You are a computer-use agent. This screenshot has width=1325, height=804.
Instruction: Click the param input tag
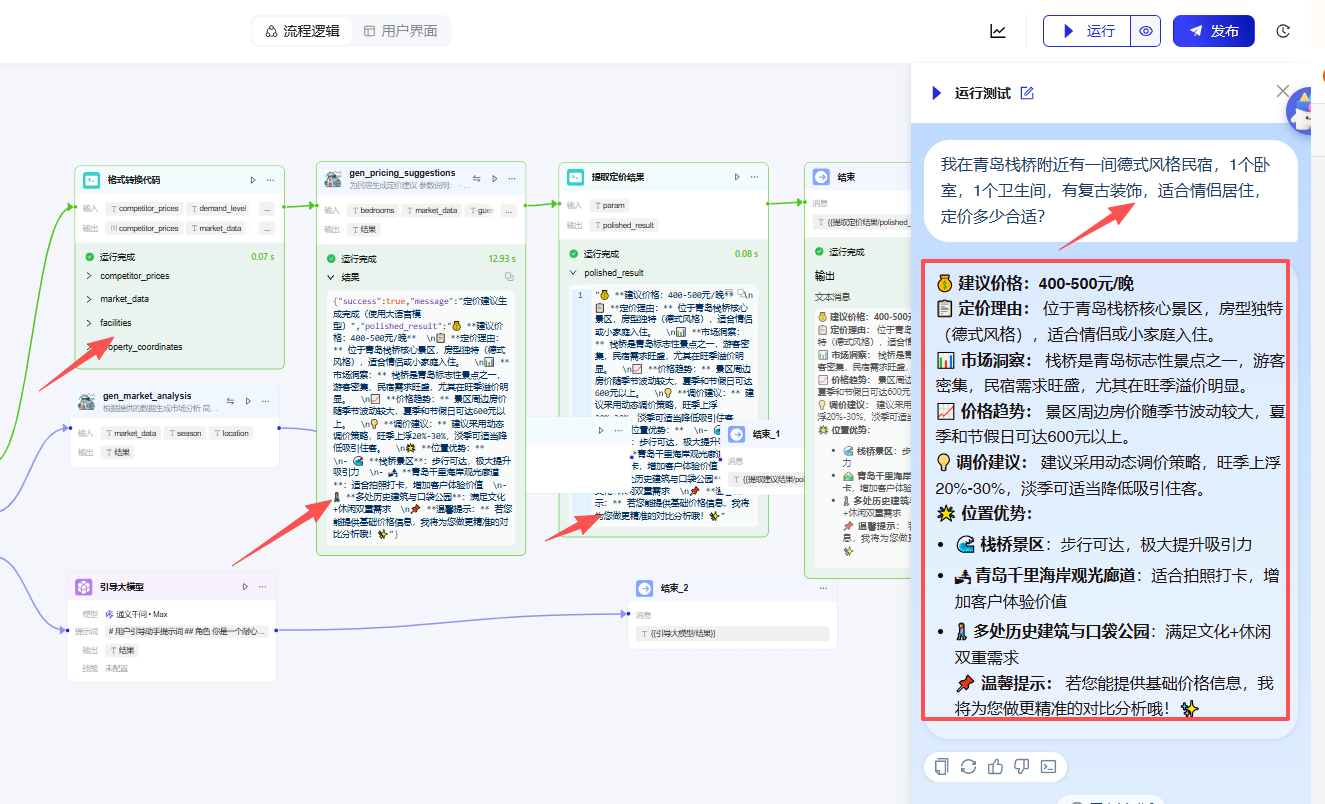(609, 205)
